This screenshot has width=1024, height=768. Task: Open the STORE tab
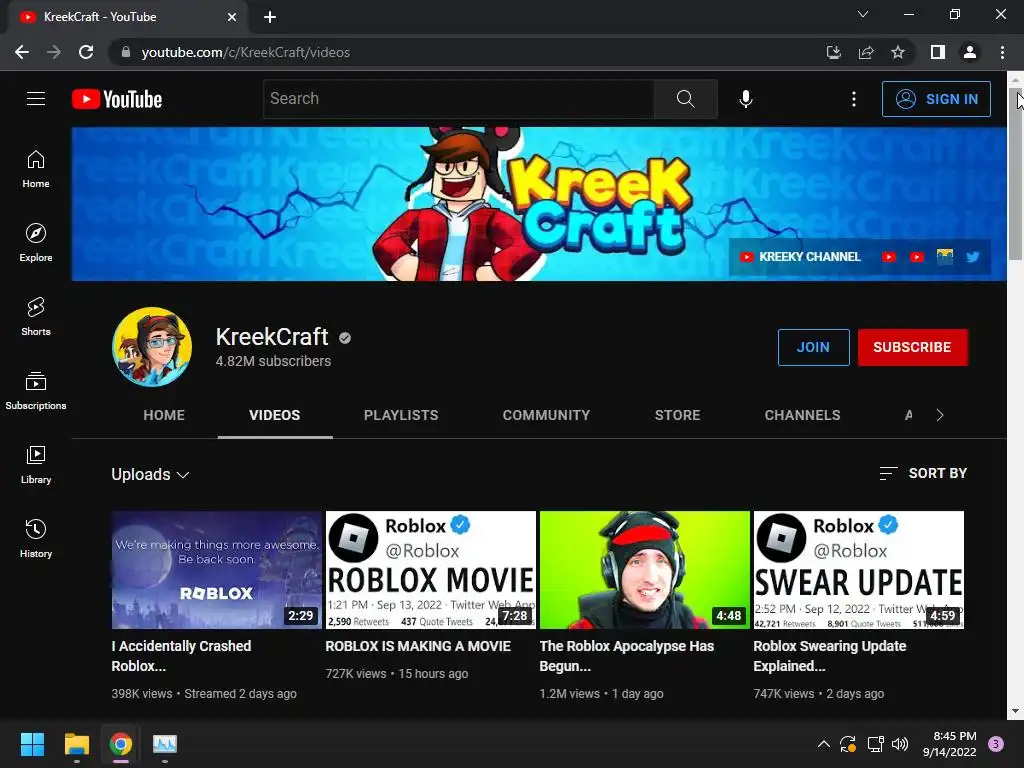click(x=677, y=415)
